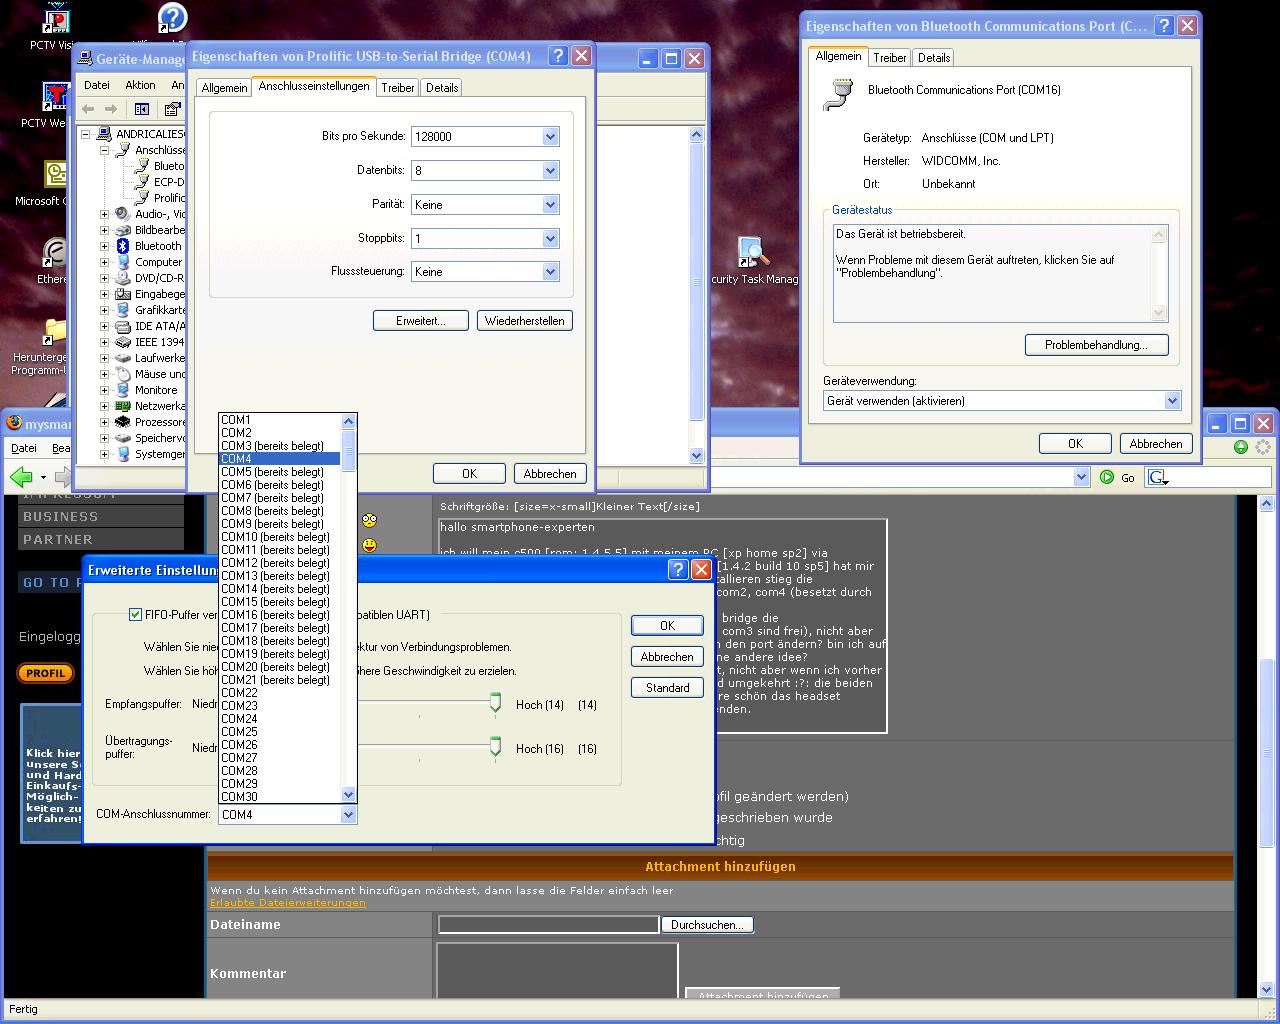Click the help button in Bluetooth properties title bar

1164,26
